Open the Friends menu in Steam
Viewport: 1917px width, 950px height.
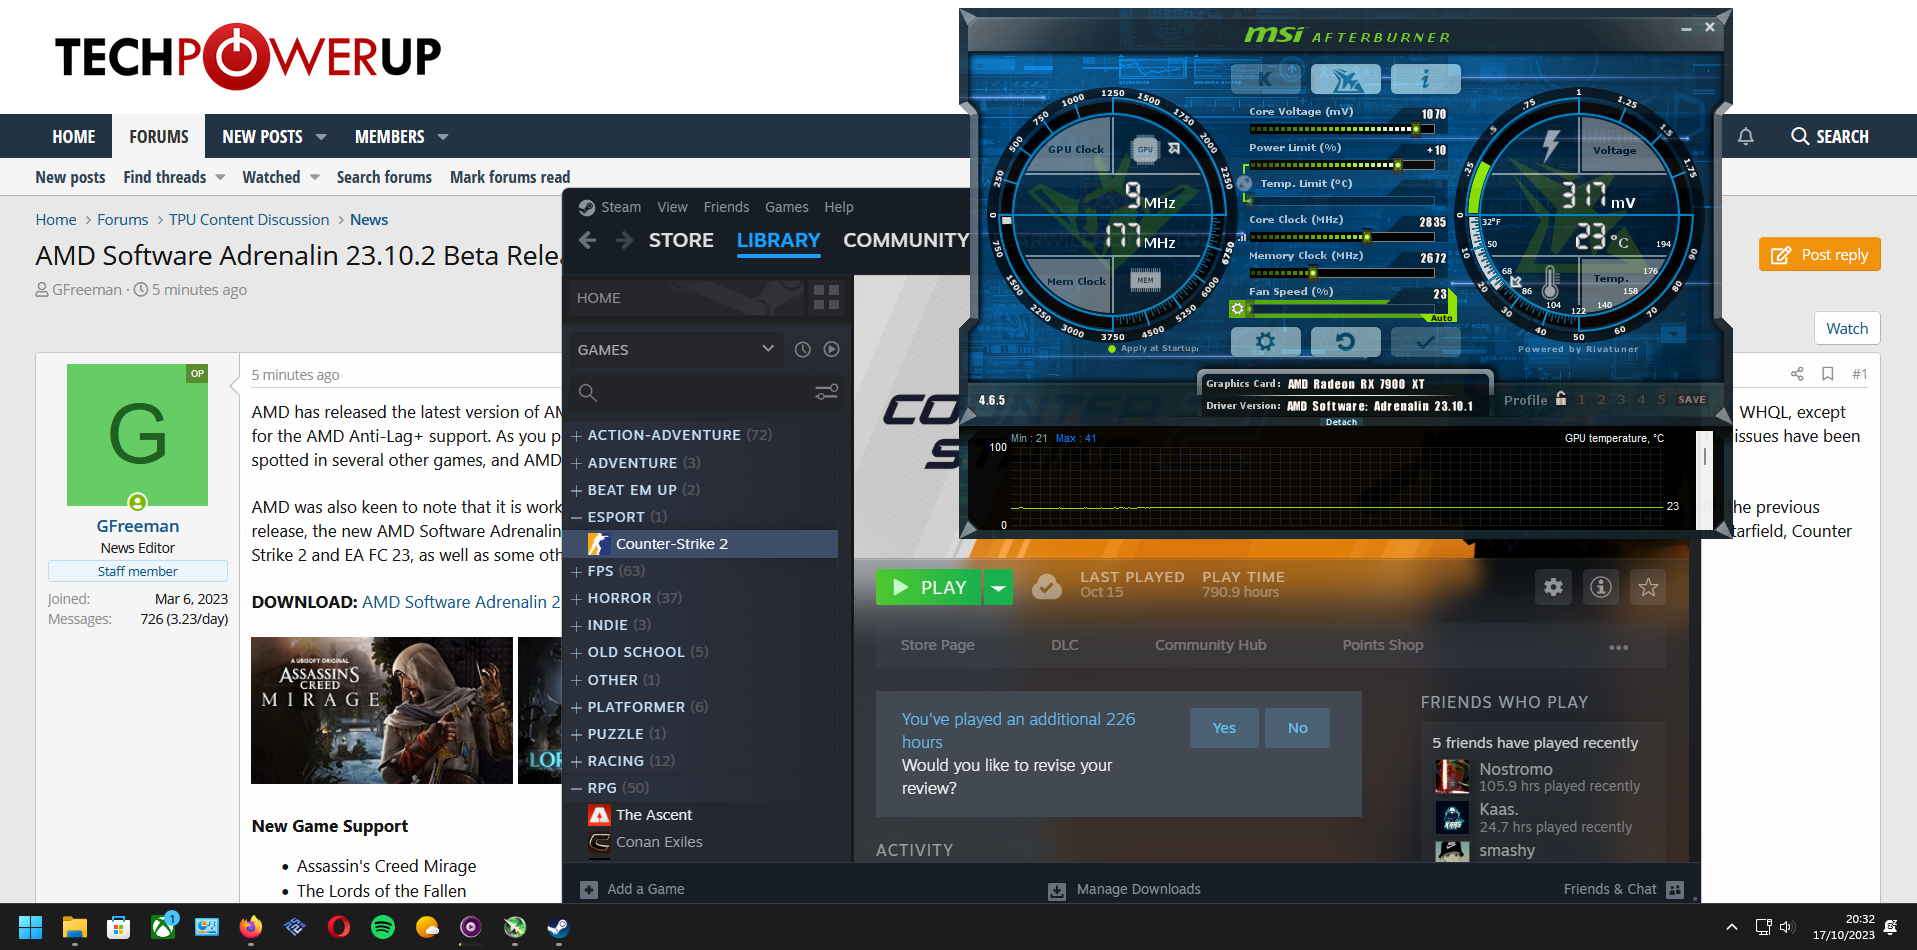point(726,207)
